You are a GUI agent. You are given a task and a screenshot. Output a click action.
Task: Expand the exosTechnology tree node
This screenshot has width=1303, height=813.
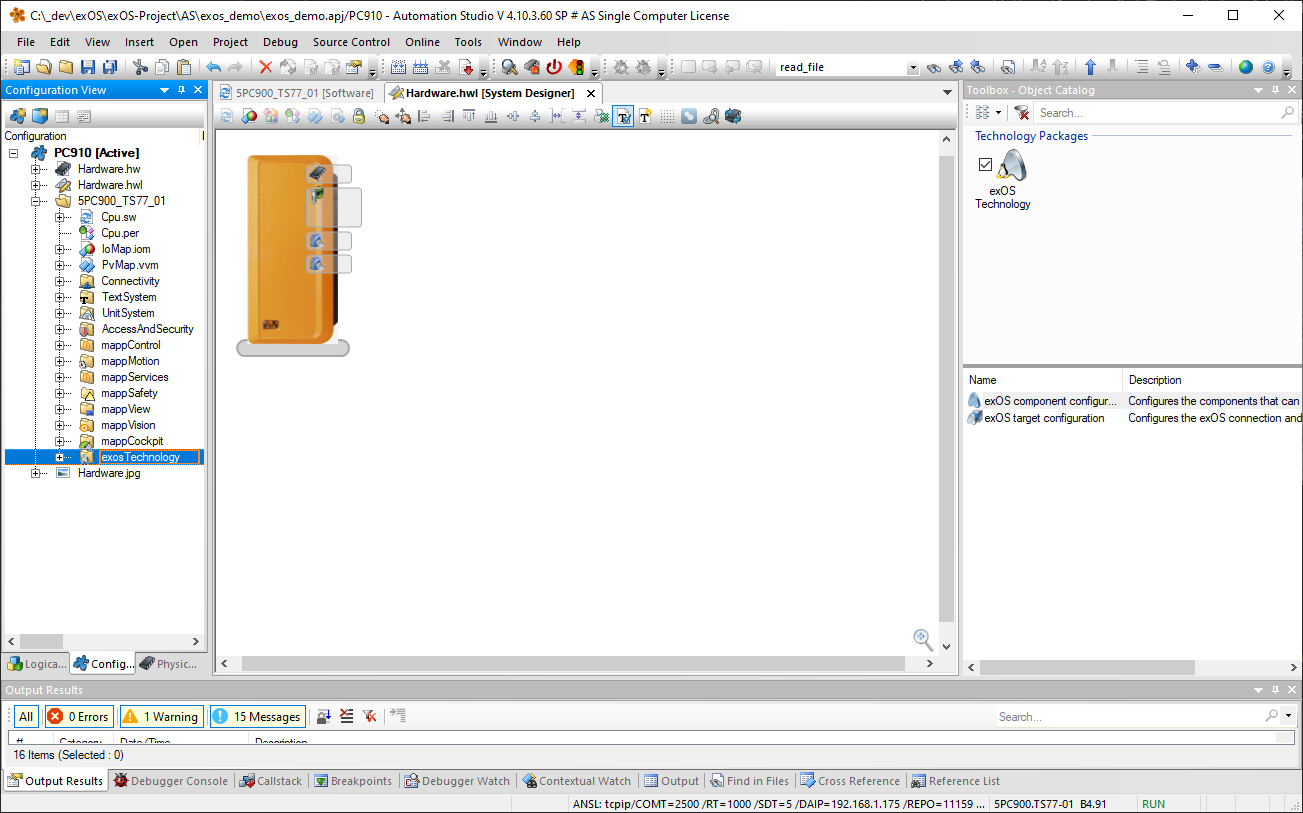tap(60, 457)
